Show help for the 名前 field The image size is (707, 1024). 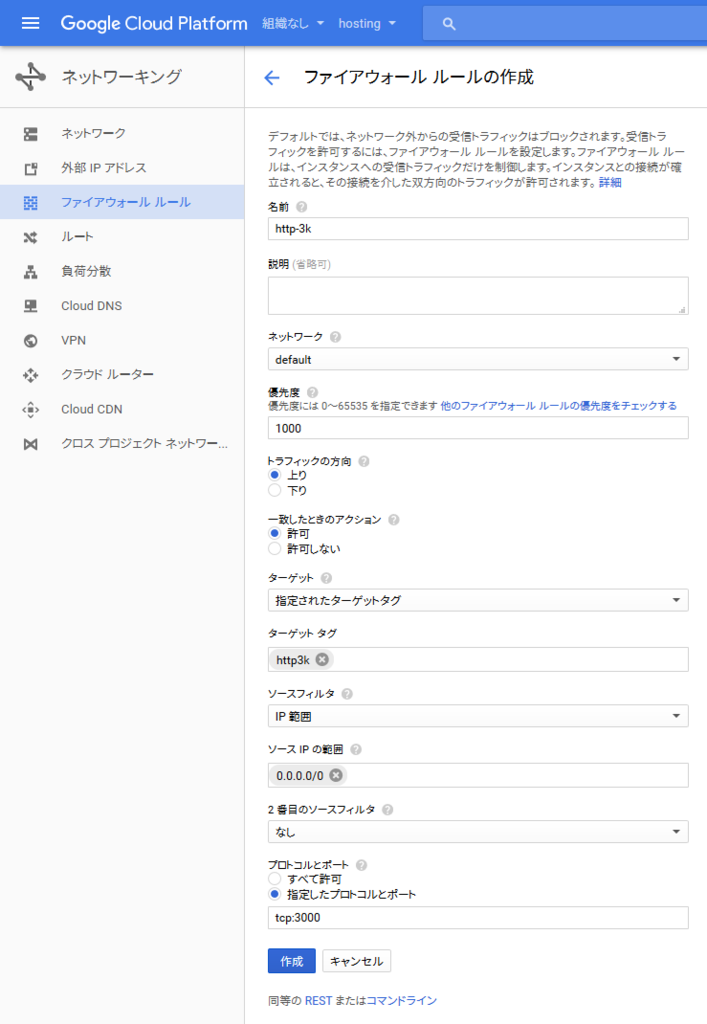click(302, 207)
